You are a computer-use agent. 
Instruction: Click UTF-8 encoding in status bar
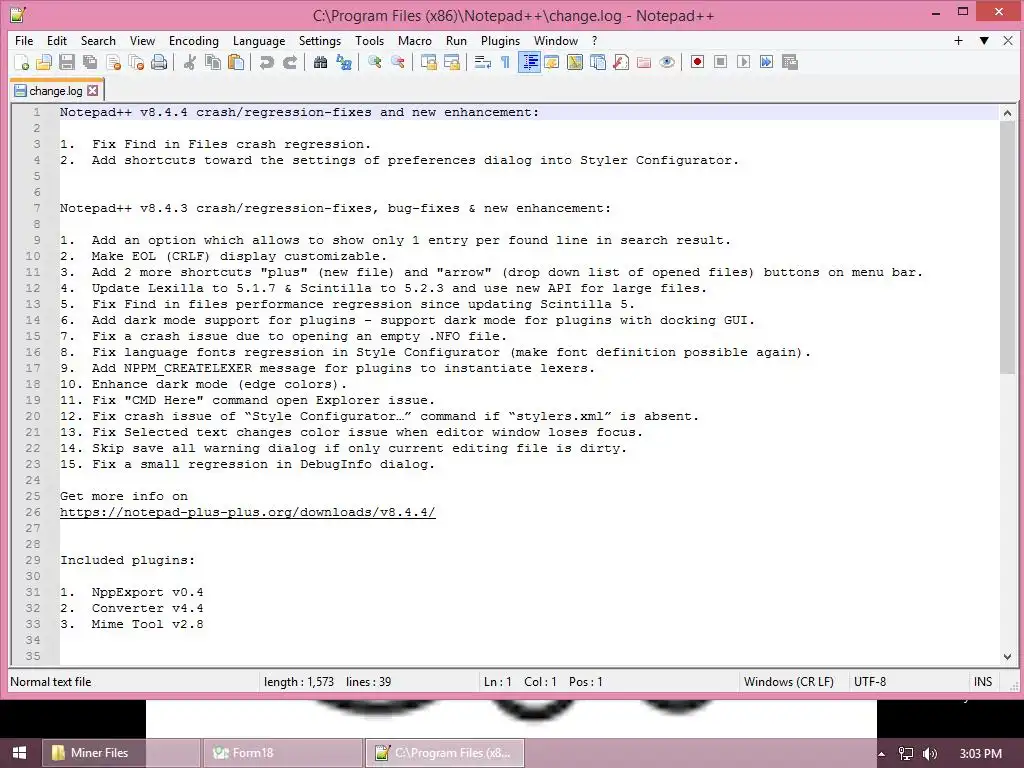870,682
